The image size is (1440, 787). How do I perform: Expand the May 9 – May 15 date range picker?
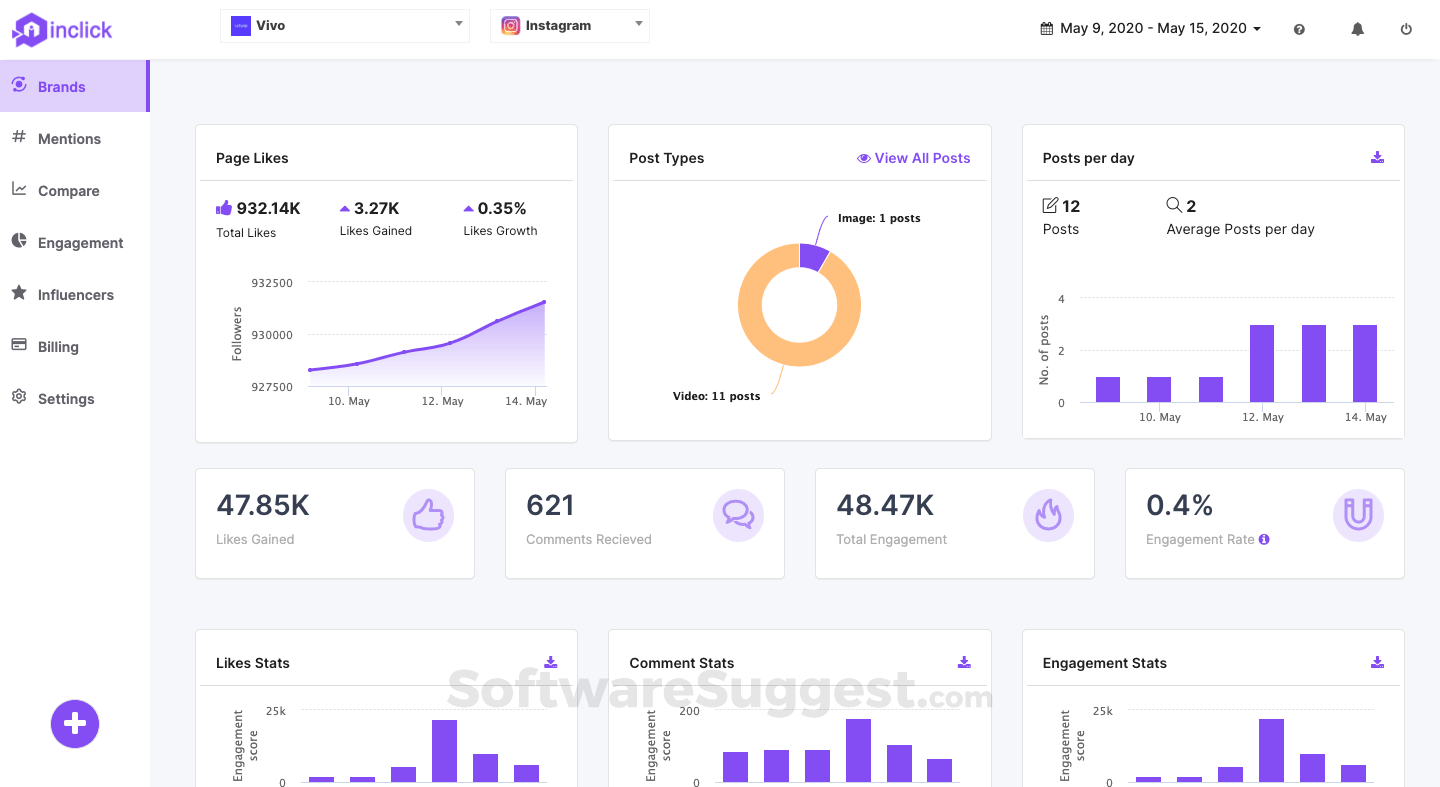[x=1151, y=28]
